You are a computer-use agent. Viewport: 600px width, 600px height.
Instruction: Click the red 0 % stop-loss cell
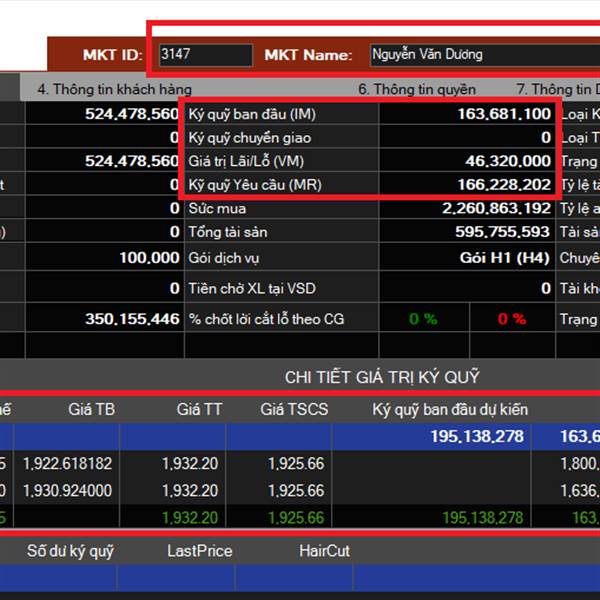coord(511,319)
